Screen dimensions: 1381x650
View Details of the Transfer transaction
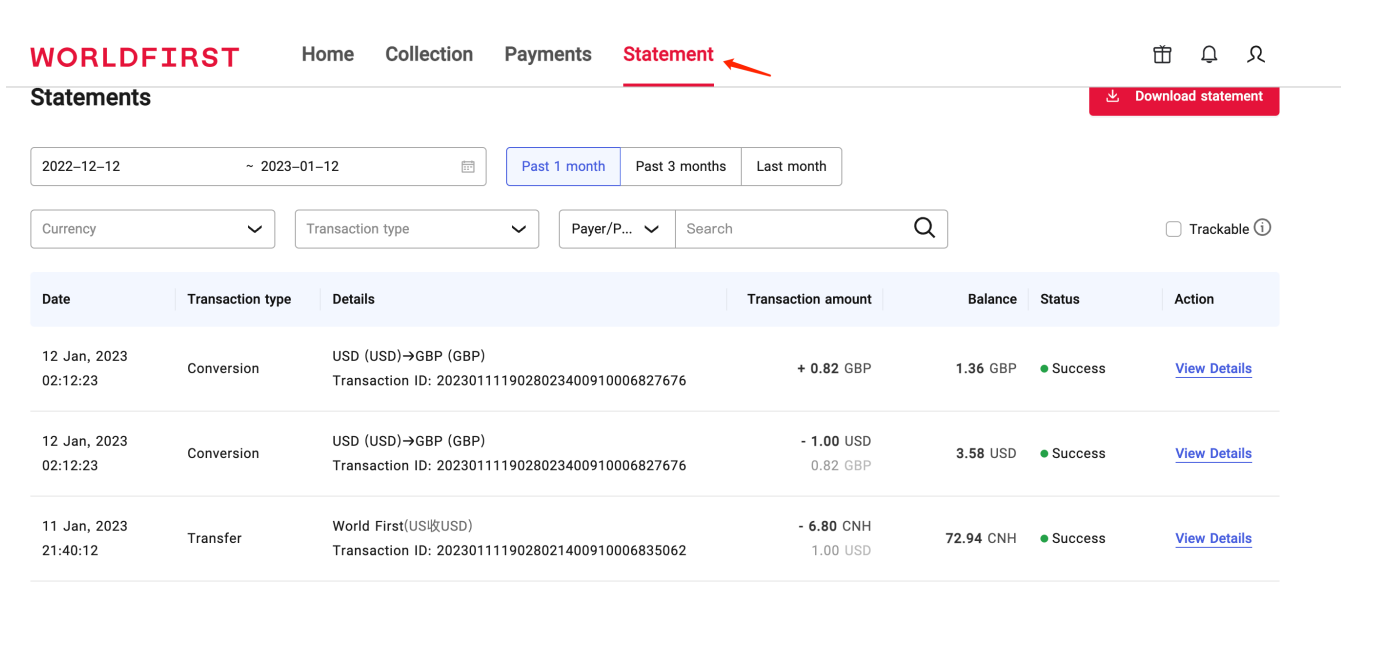(x=1213, y=538)
